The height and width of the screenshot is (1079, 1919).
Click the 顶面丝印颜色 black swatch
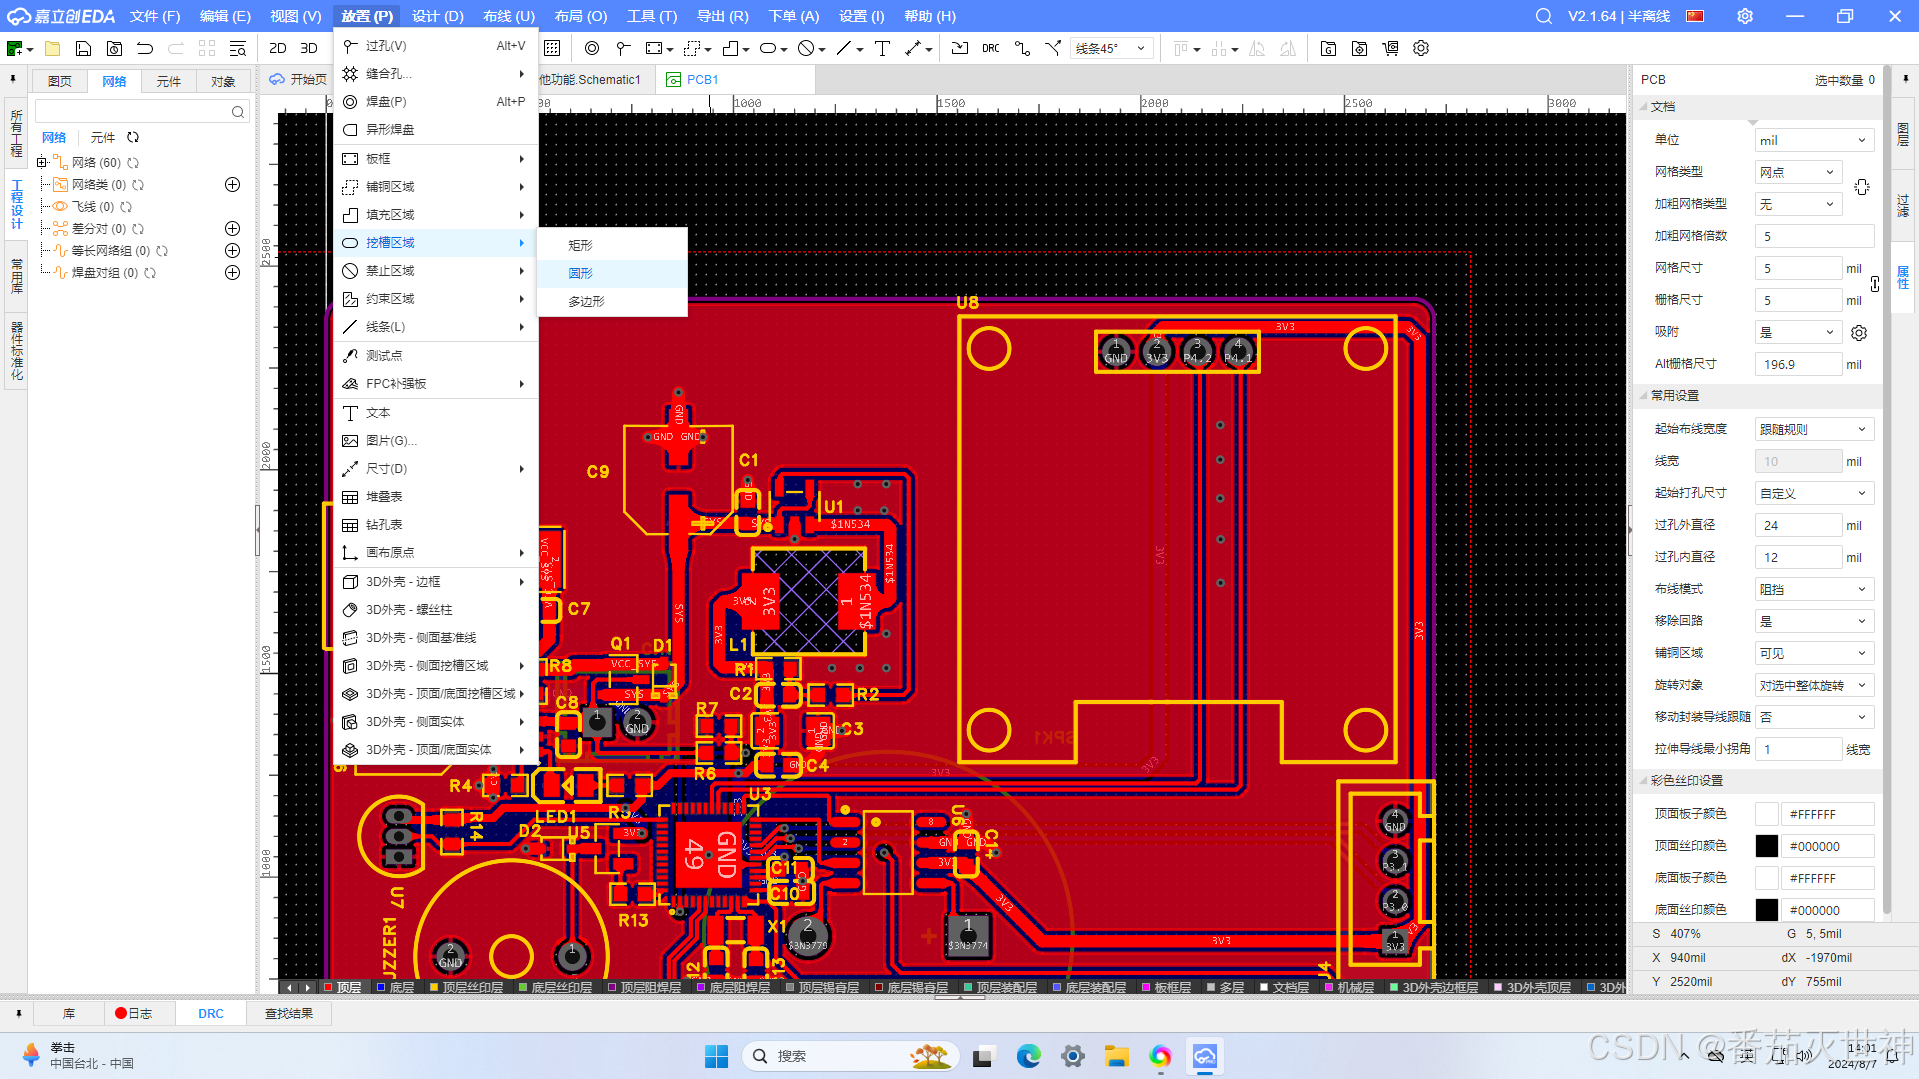1767,846
